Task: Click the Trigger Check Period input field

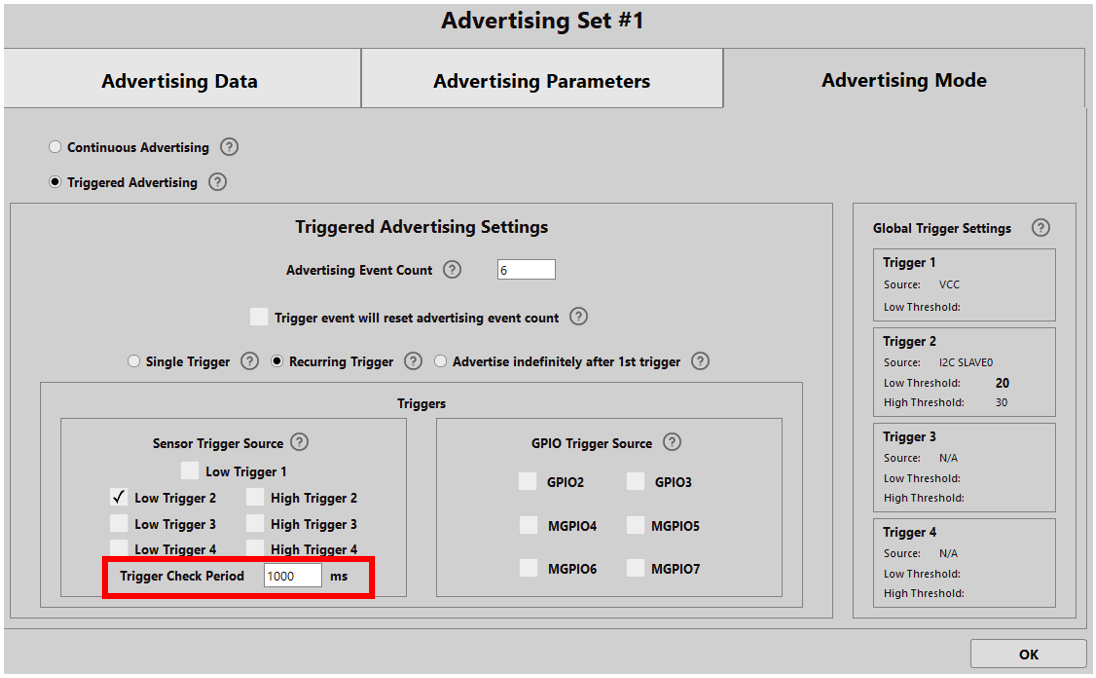Action: [x=293, y=576]
